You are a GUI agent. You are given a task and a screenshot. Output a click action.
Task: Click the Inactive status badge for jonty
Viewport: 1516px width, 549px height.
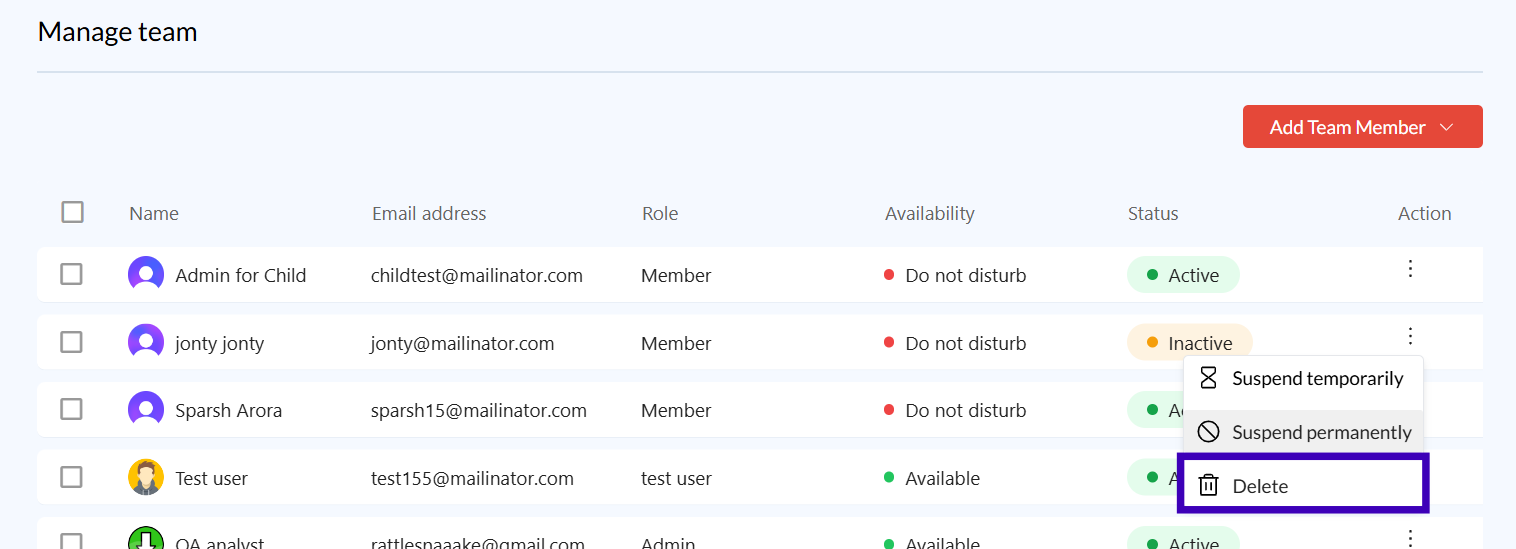point(1189,343)
